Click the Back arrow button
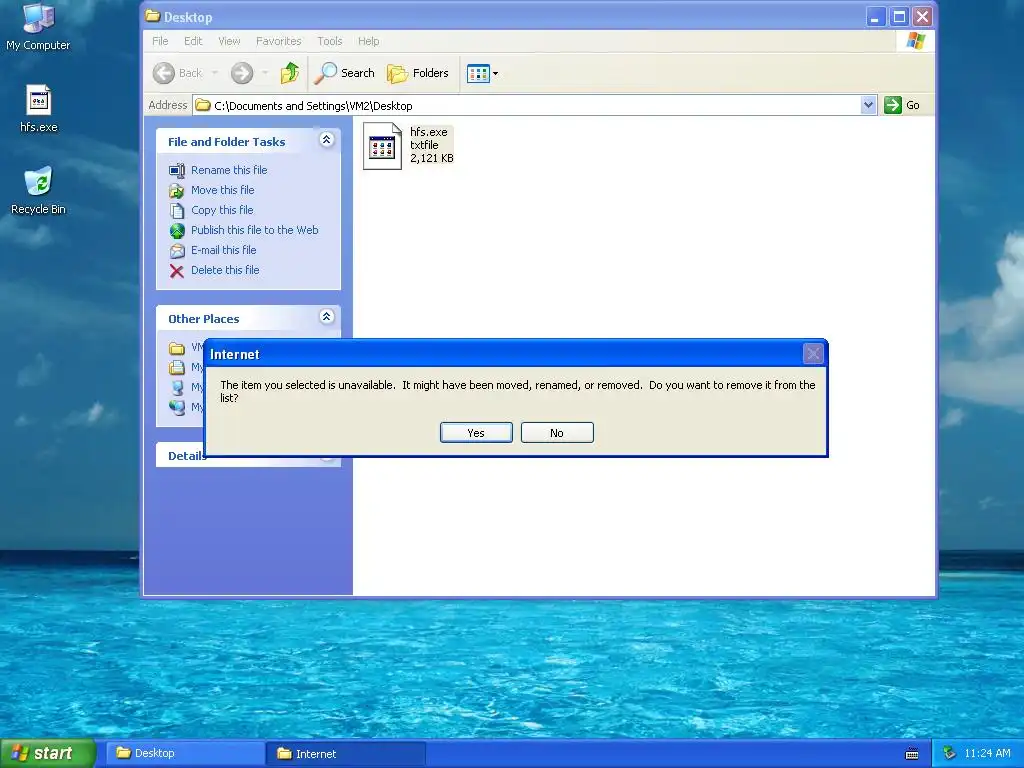Image resolution: width=1024 pixels, height=768 pixels. pos(178,73)
